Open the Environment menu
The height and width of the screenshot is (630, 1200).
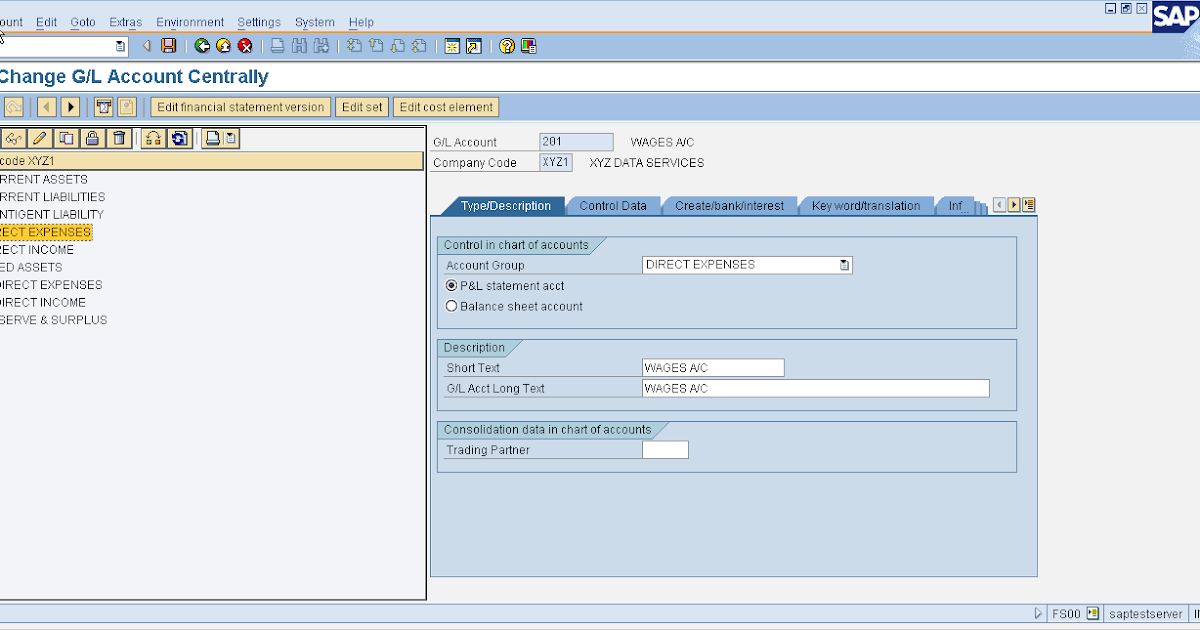tap(190, 22)
